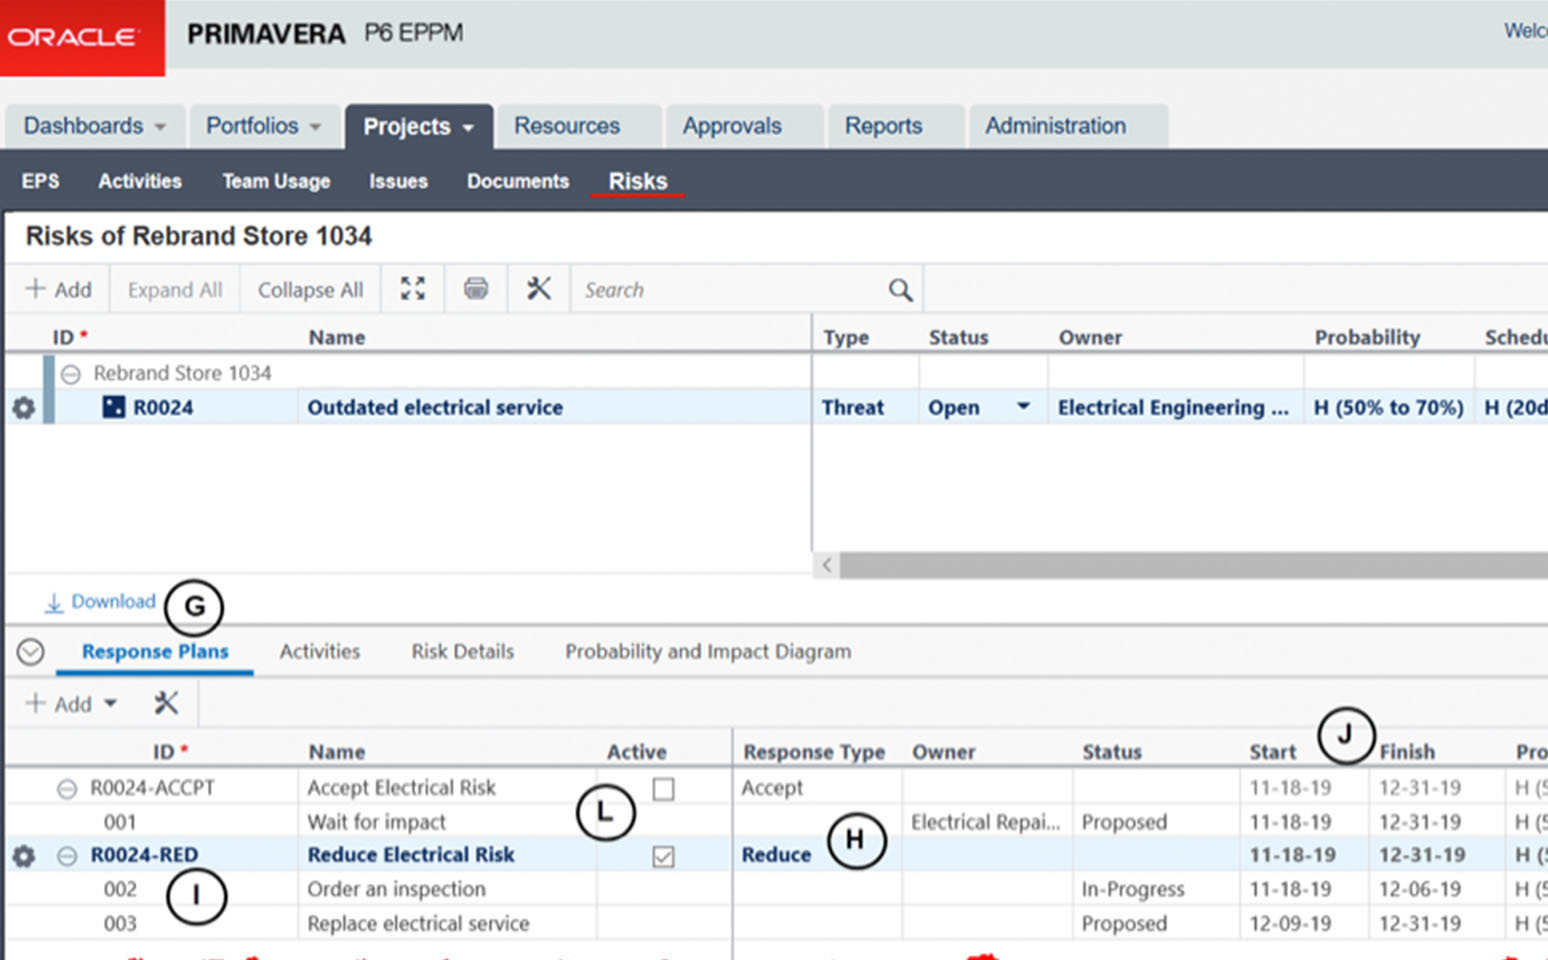
Task: Open the Status dropdown for Open risk
Action: tap(1023, 407)
